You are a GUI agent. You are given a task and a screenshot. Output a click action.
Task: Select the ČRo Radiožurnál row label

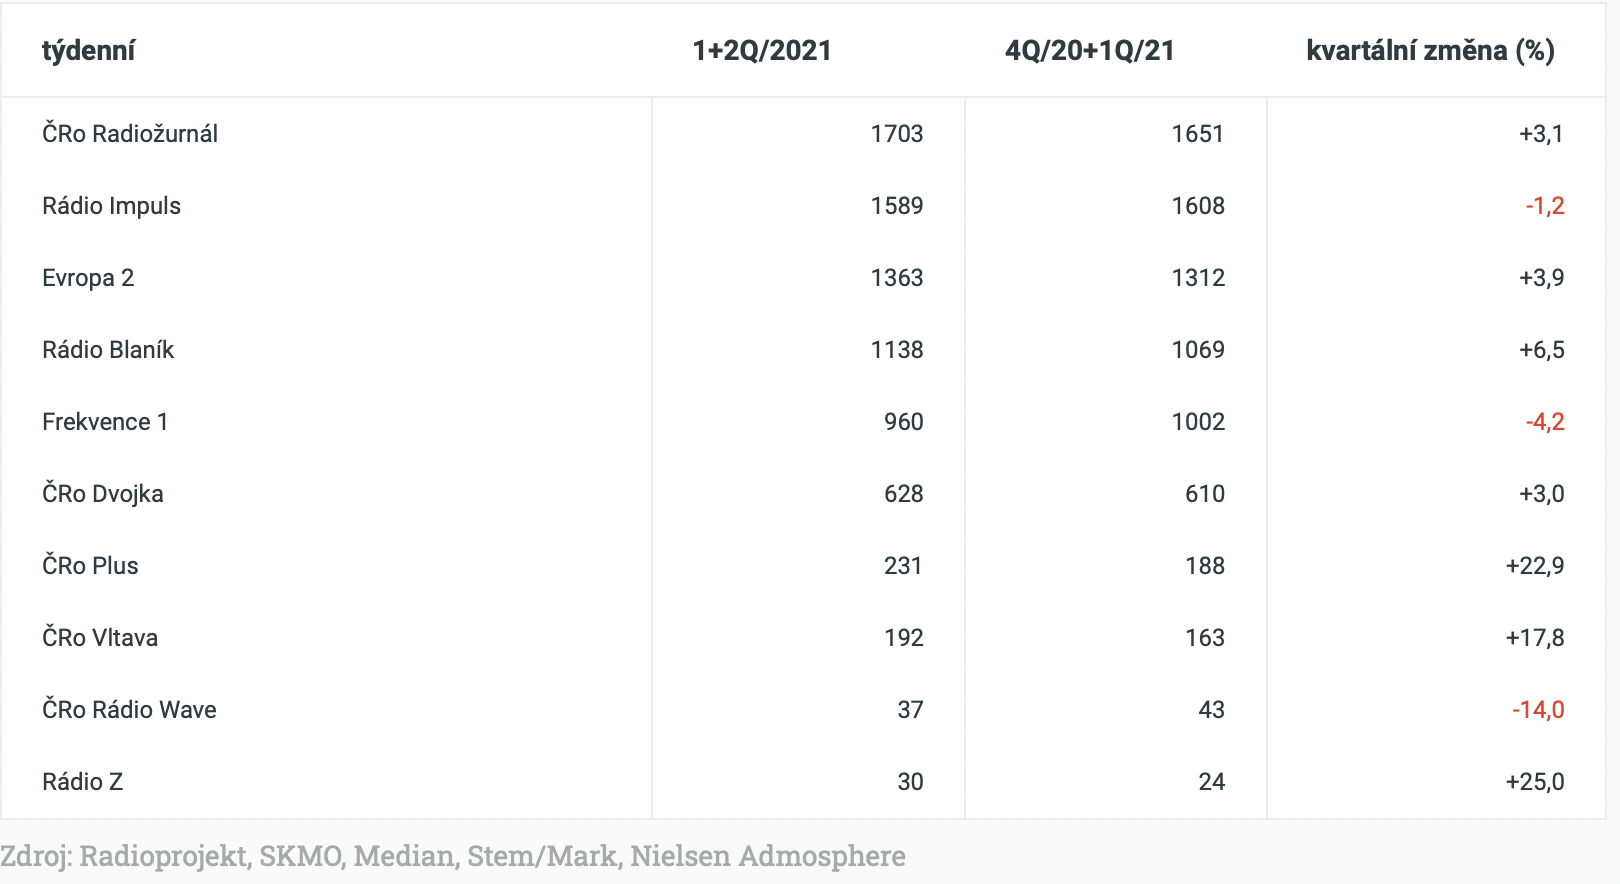tap(130, 134)
